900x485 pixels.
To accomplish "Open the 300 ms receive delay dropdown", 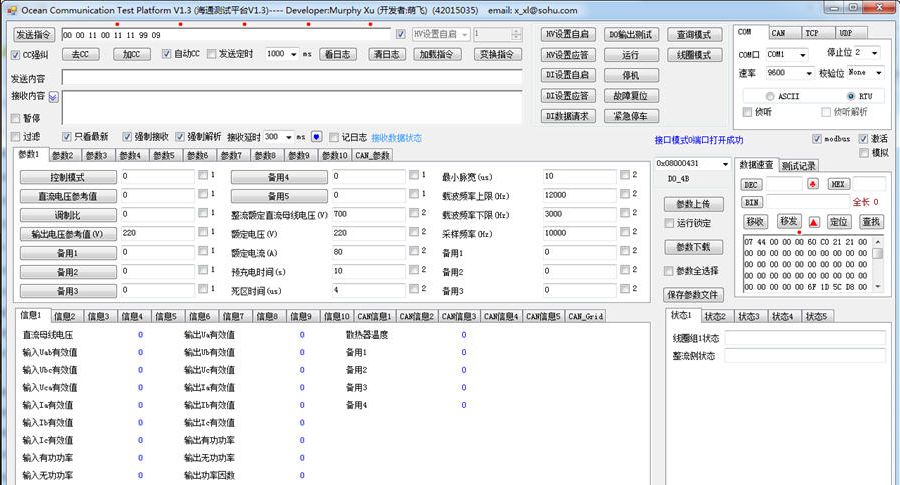I will [x=289, y=137].
